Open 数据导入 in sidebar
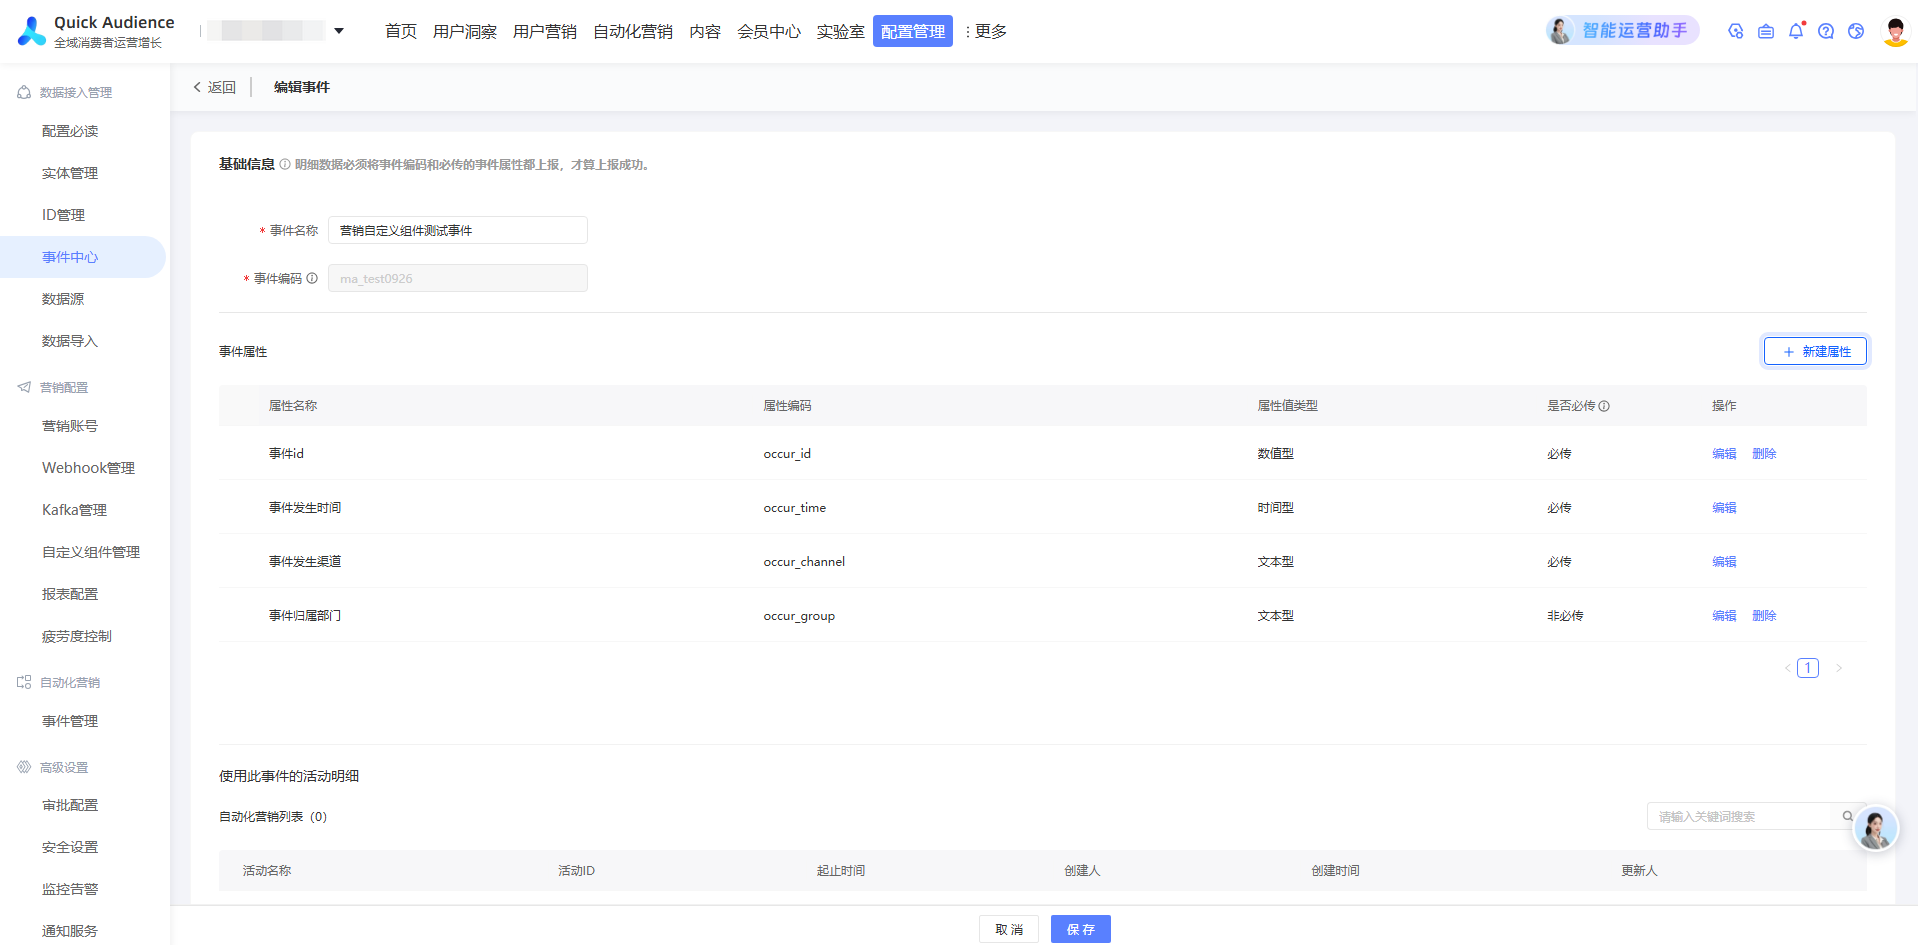1918x945 pixels. click(x=70, y=341)
